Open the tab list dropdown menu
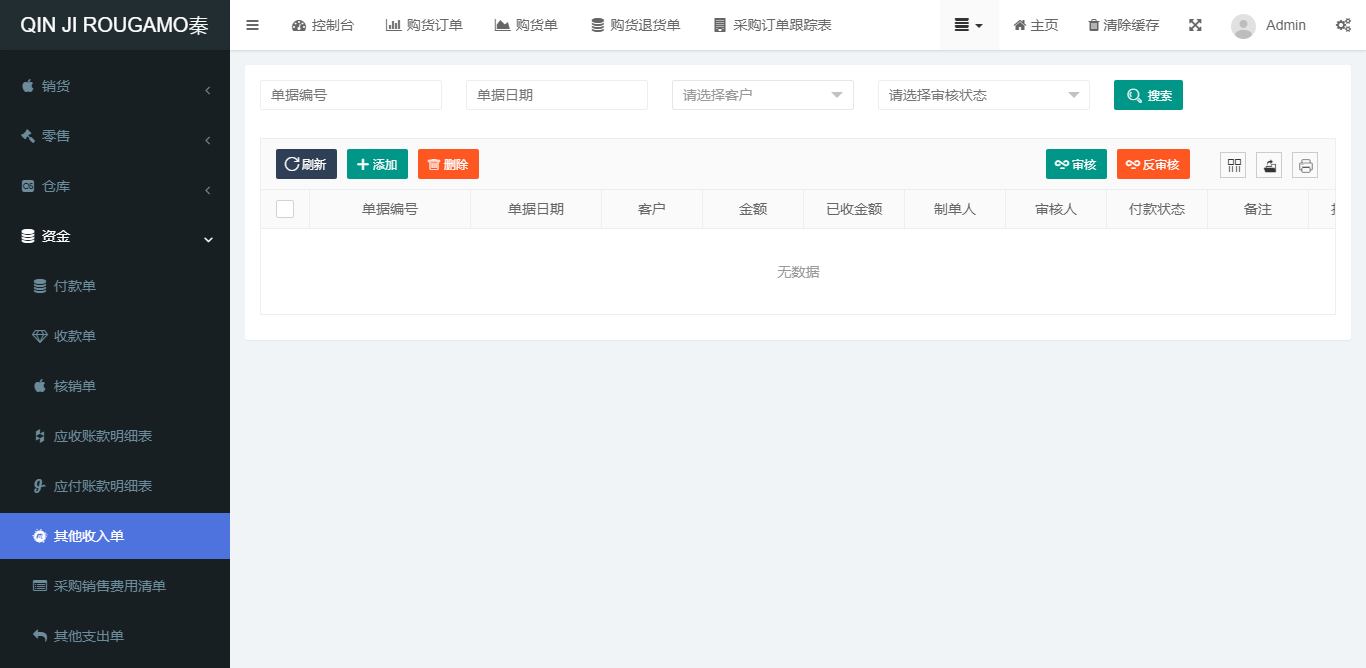This screenshot has height=668, width=1366. pyautogui.click(x=968, y=25)
